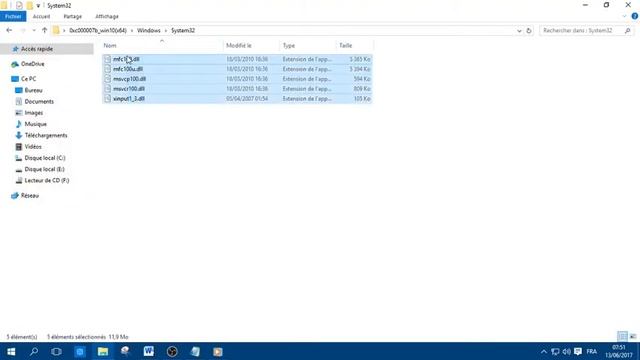Open the OBS Studio taskbar icon

point(172,351)
